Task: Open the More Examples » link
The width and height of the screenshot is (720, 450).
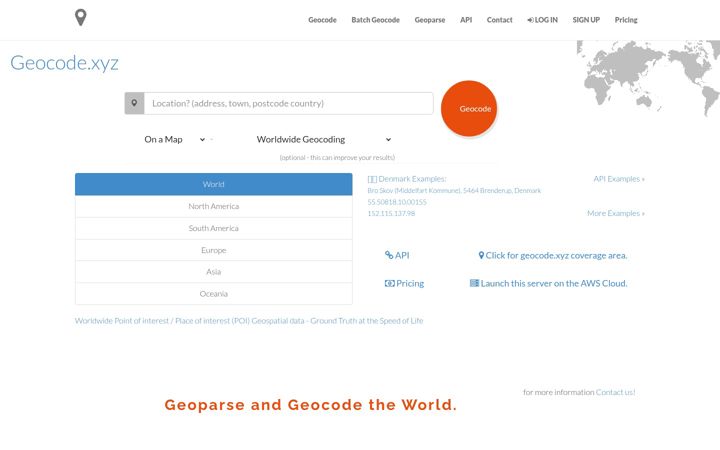Action: [616, 213]
